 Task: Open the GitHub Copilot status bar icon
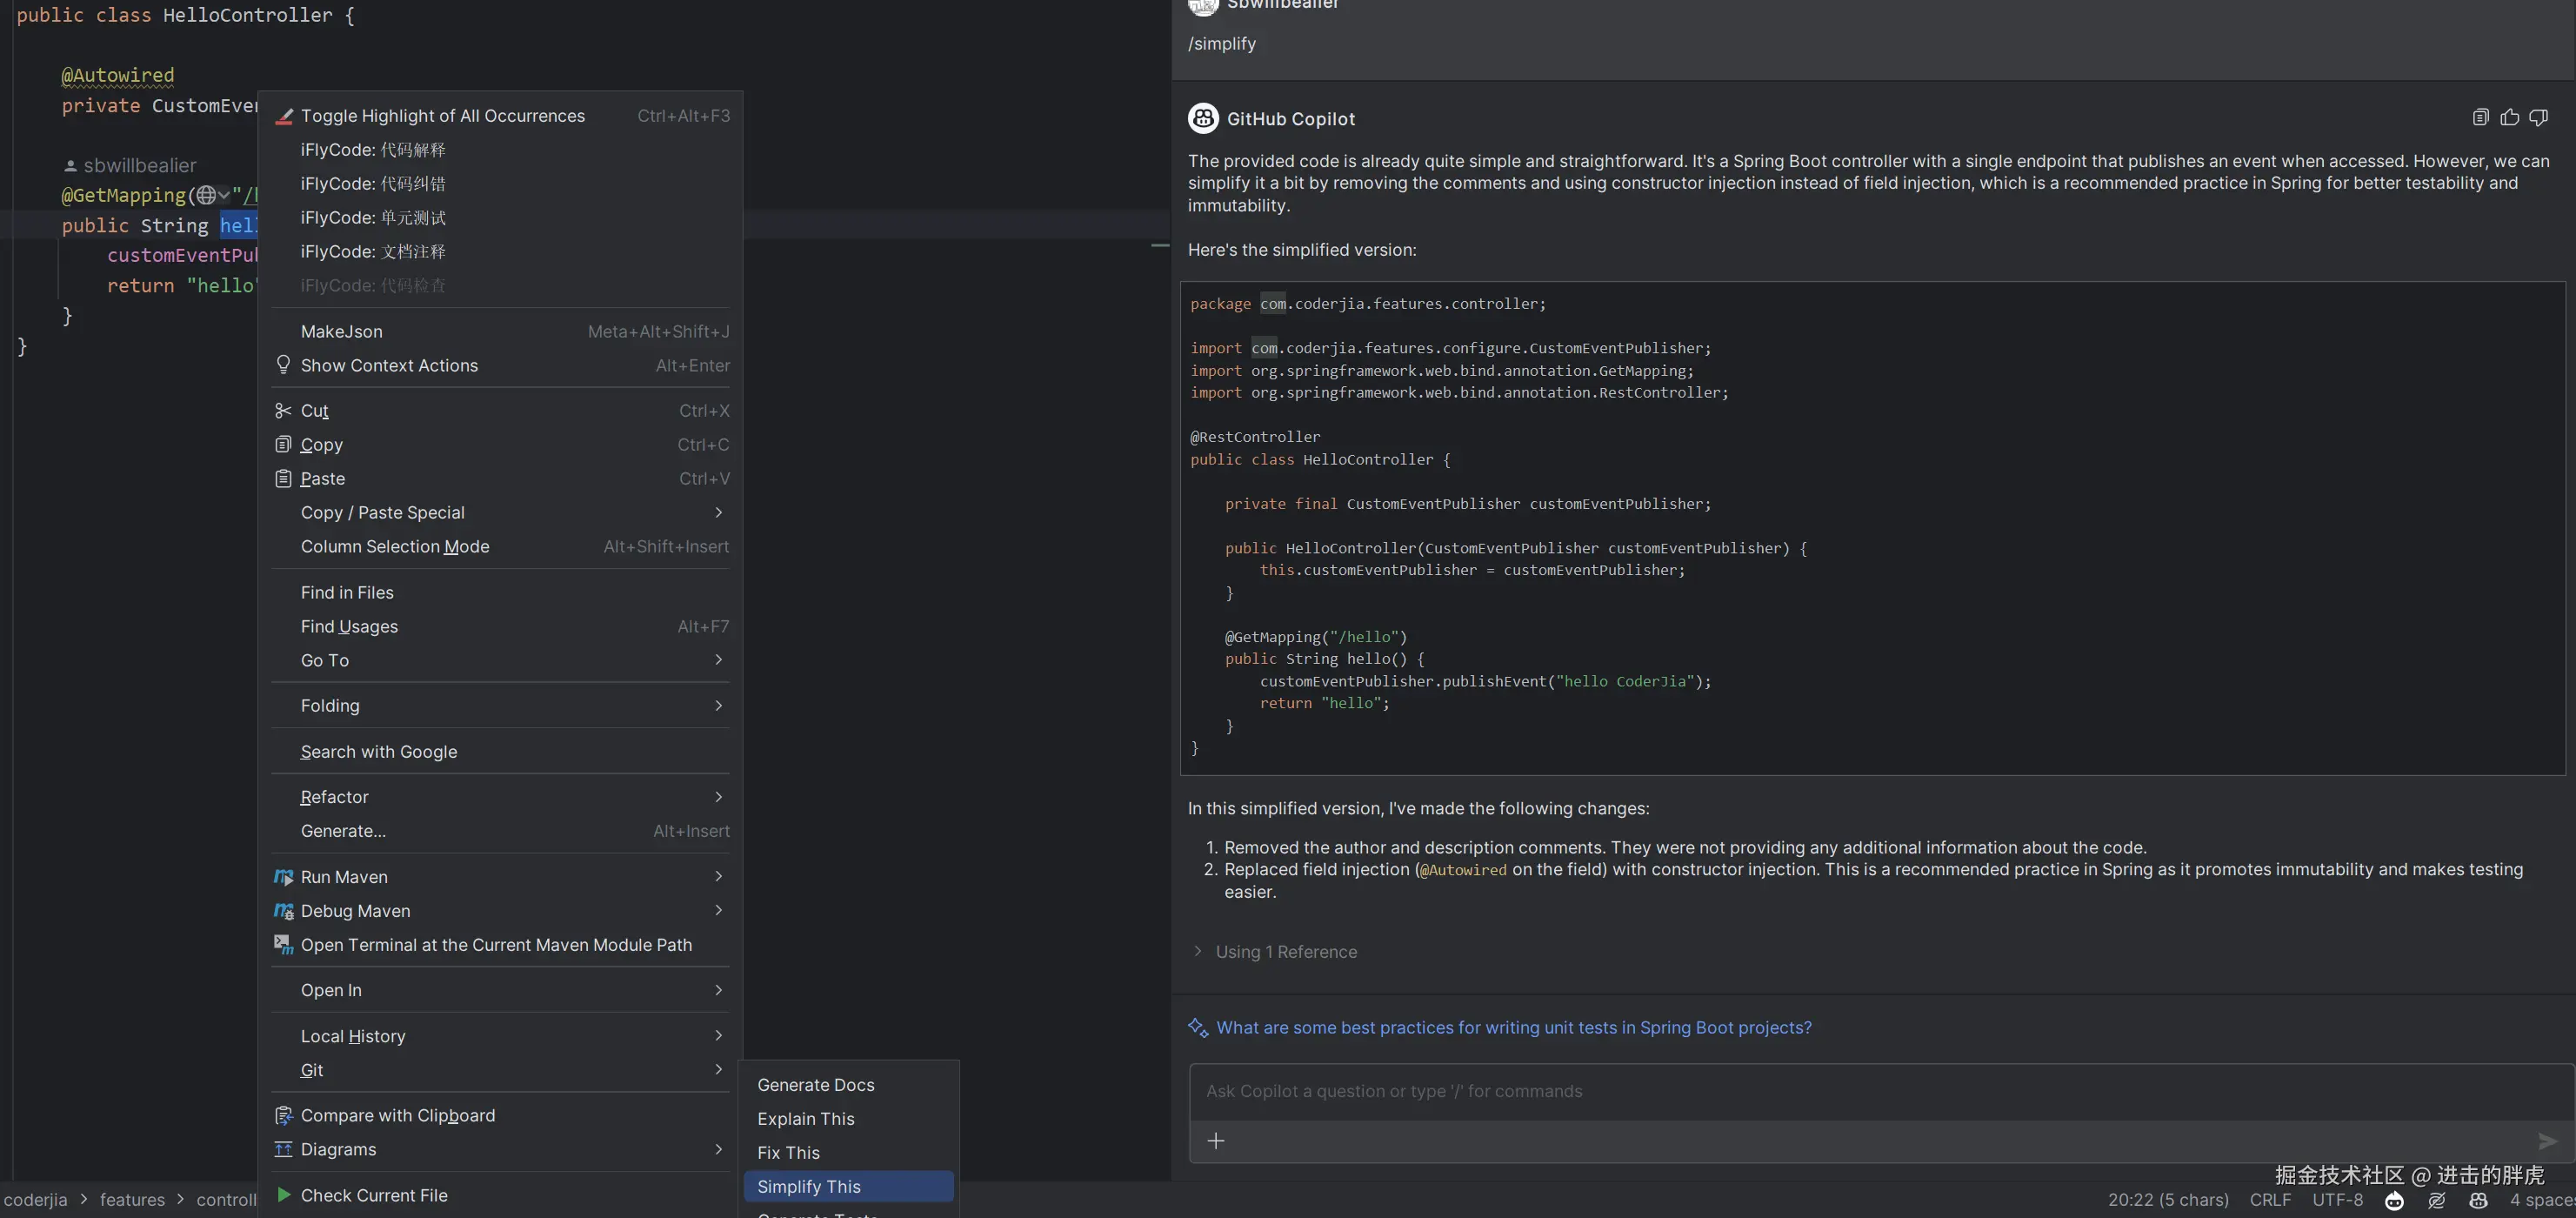[2478, 1200]
